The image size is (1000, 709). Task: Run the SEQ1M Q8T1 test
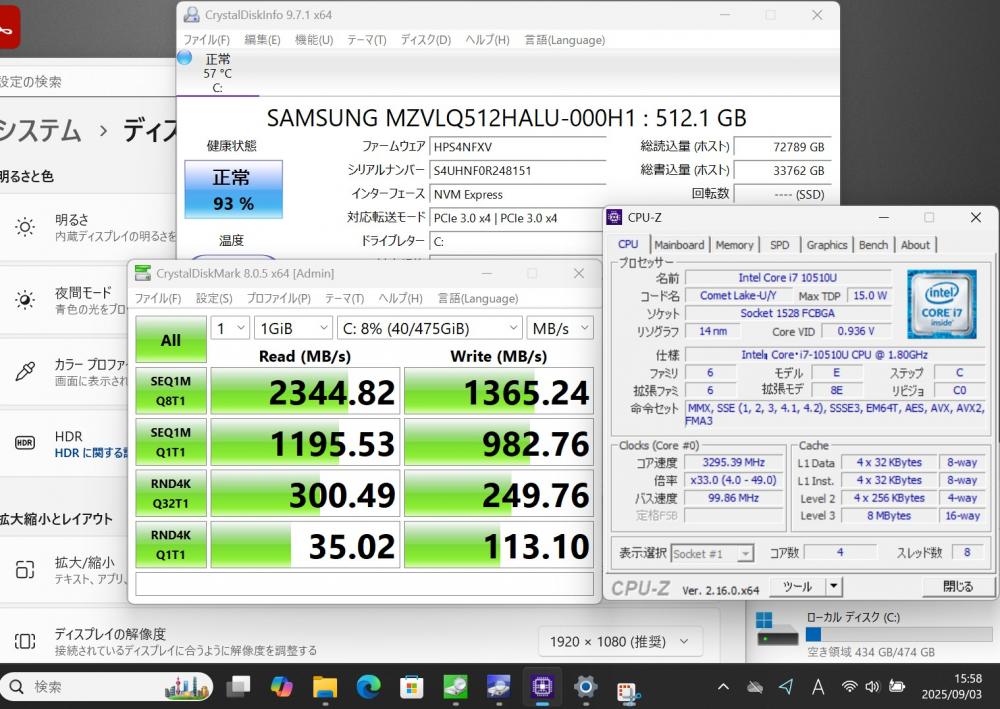[171, 391]
